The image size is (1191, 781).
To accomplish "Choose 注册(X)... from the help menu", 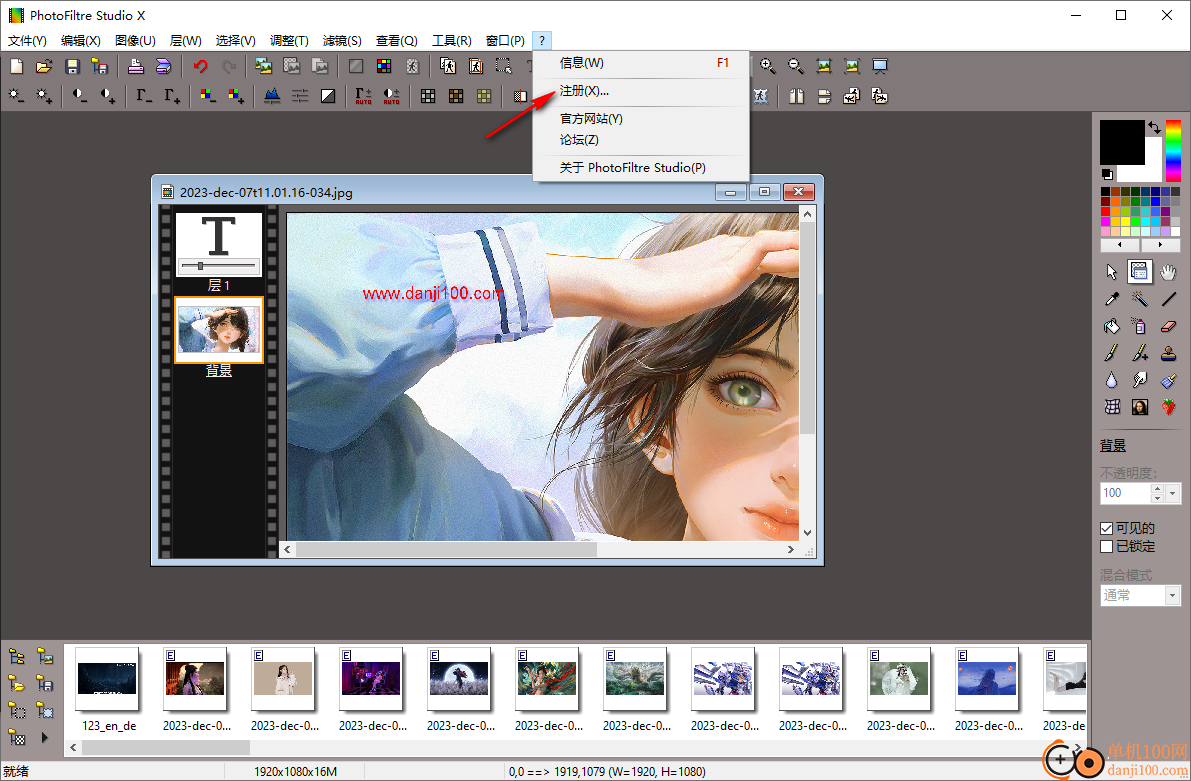I will (x=641, y=91).
